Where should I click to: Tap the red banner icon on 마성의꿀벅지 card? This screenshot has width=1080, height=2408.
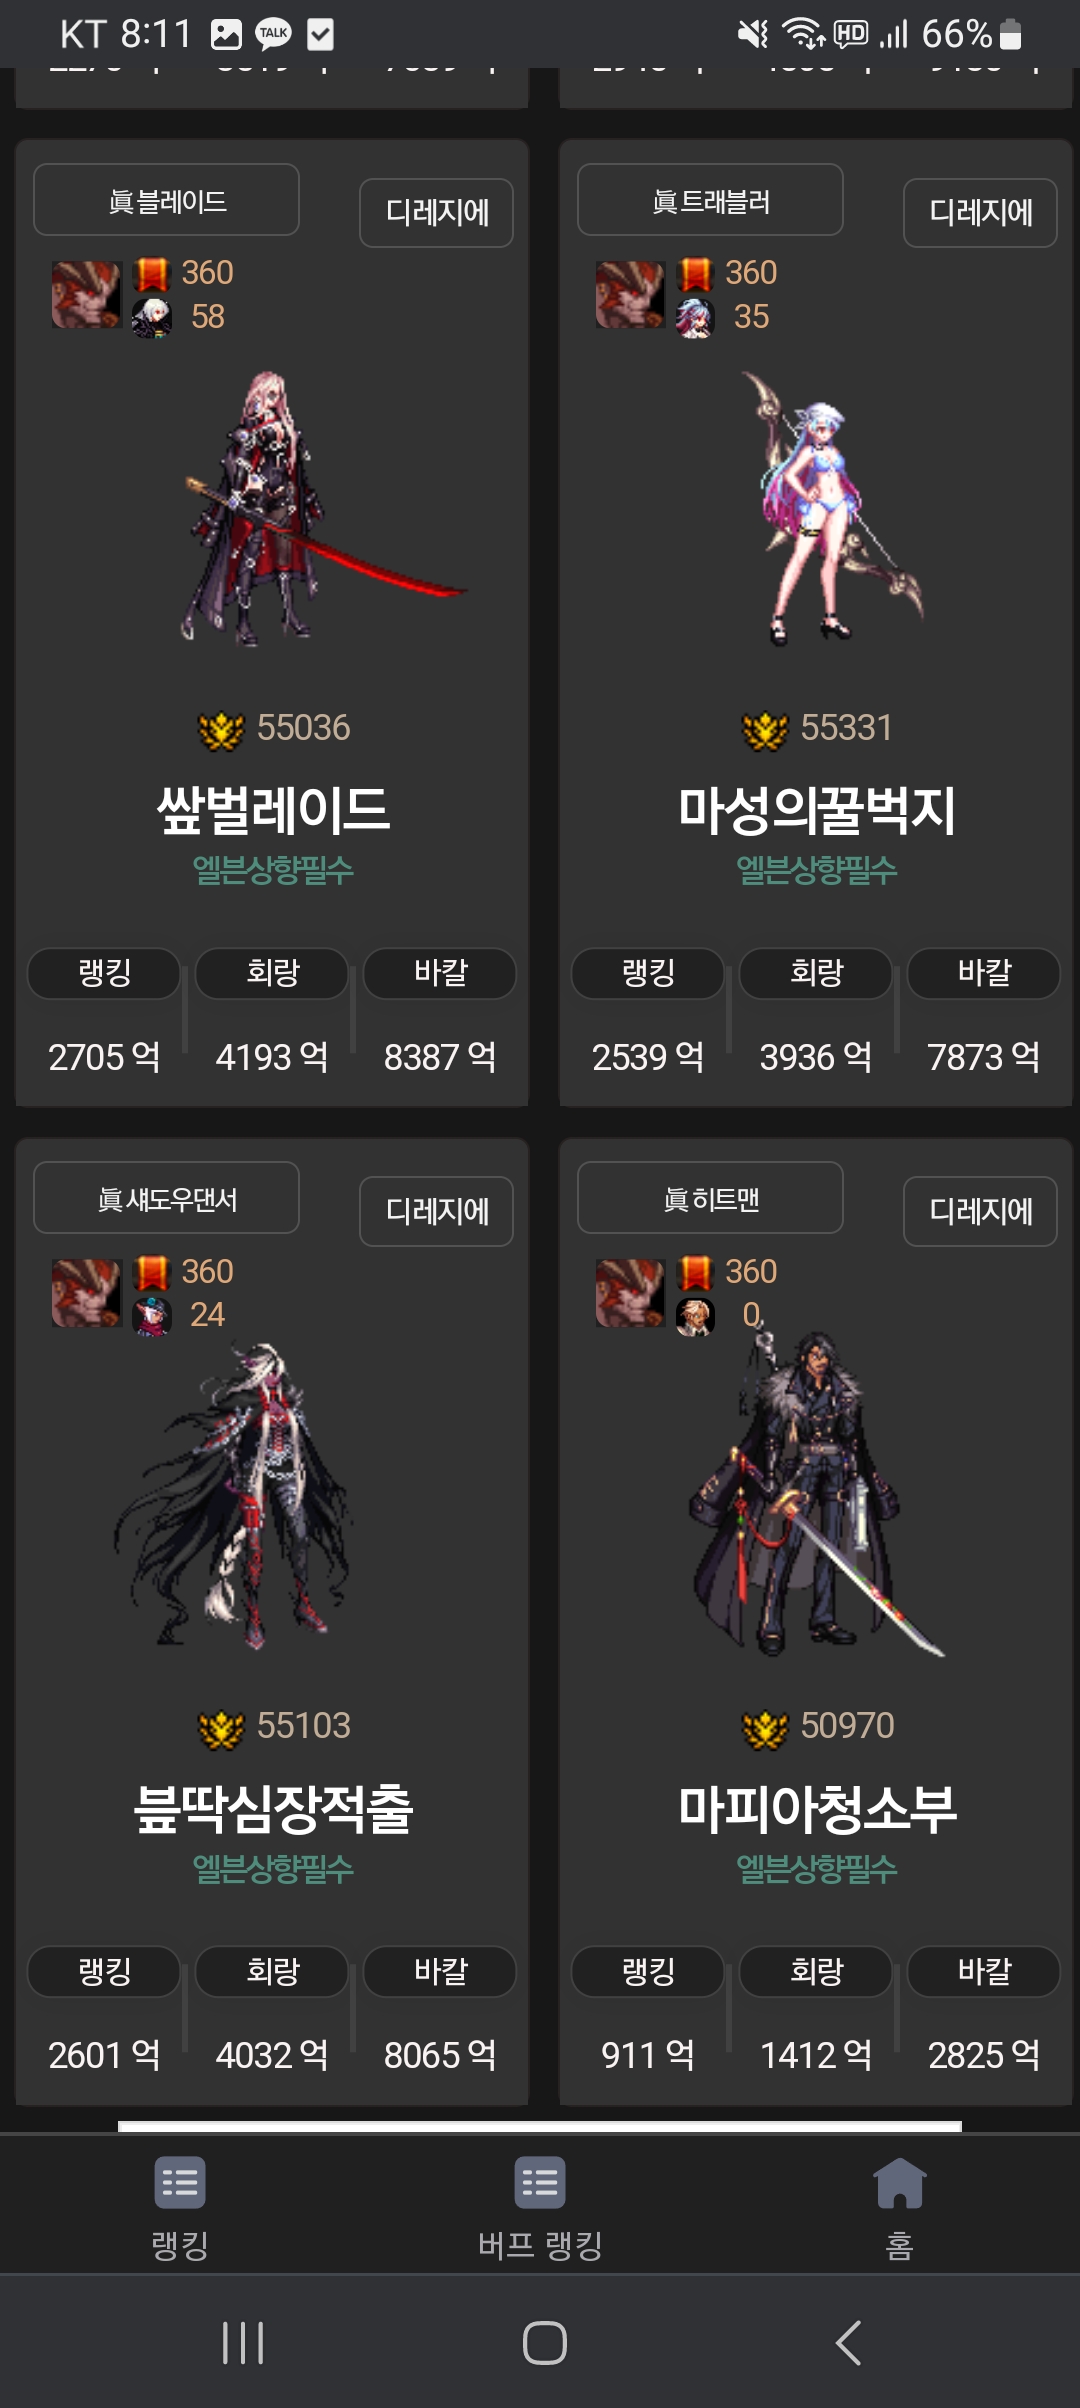[x=695, y=274]
